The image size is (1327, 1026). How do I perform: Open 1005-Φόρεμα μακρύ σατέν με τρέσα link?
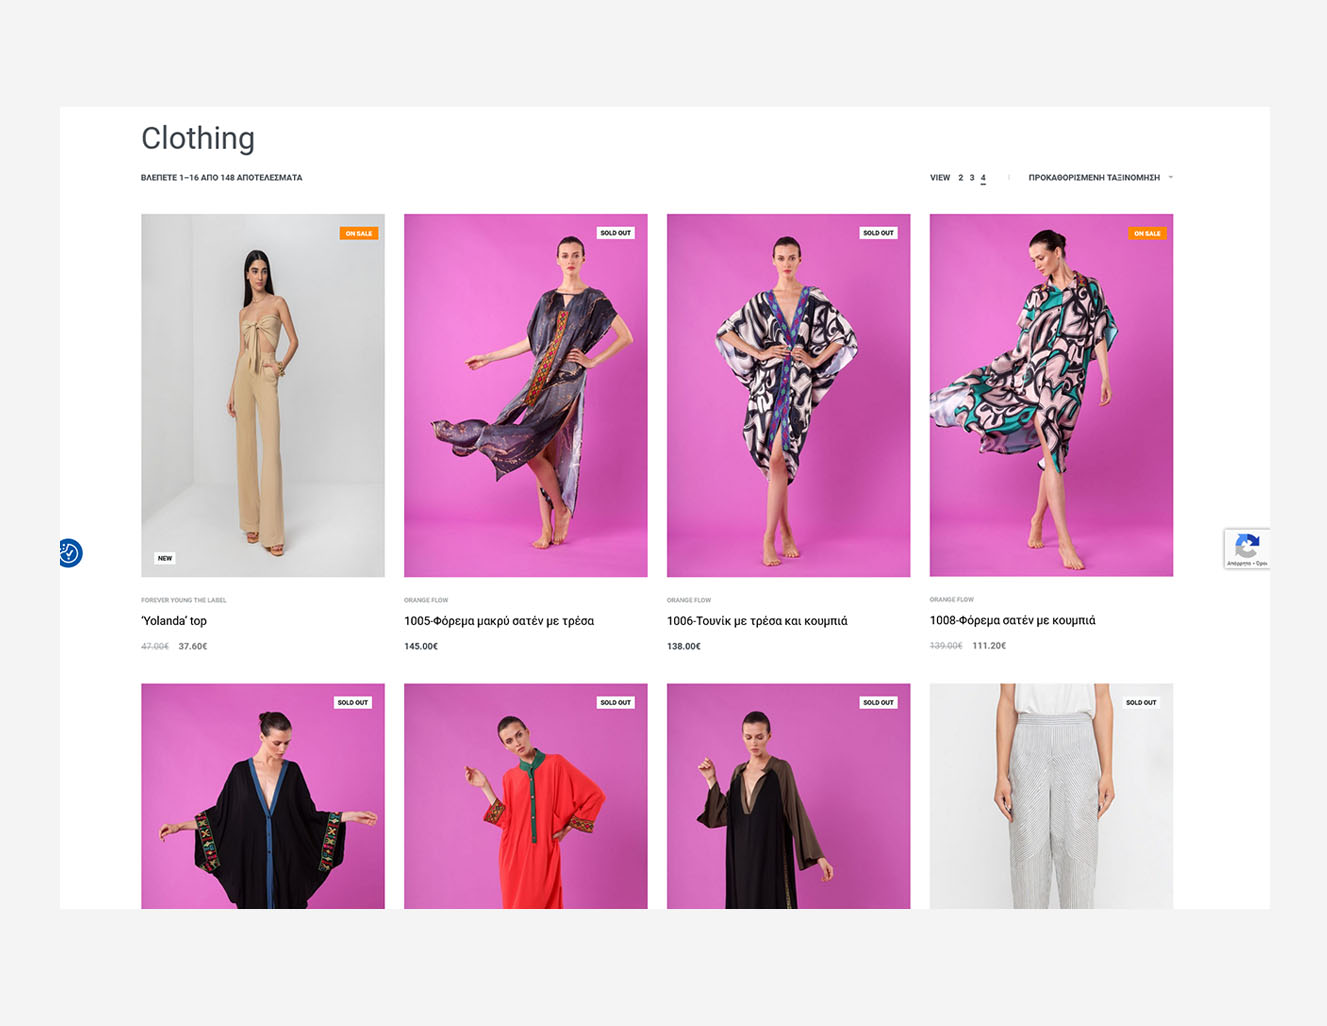click(x=499, y=621)
